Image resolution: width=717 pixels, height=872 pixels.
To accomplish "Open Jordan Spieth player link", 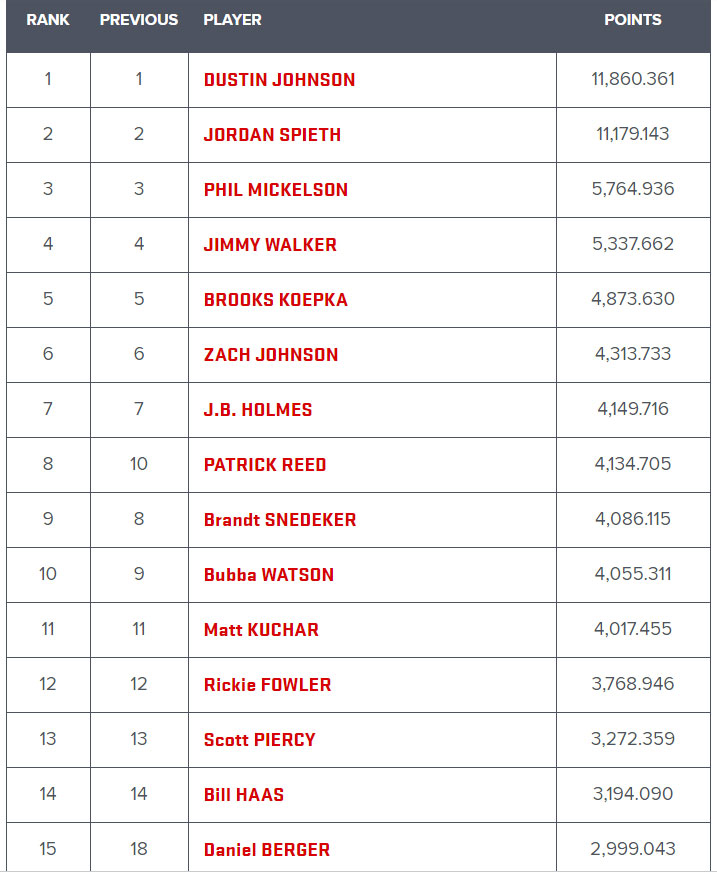I will click(x=272, y=135).
